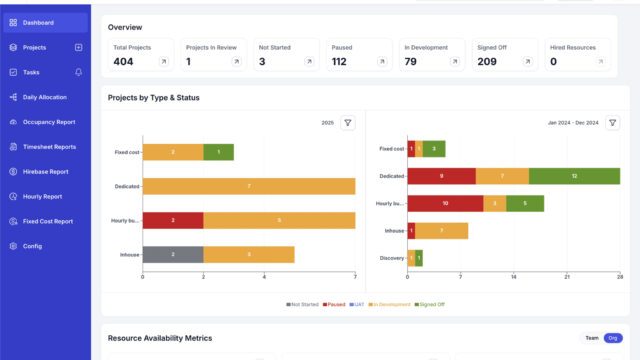Click the Config gear icon
The height and width of the screenshot is (360, 640).
tap(13, 246)
